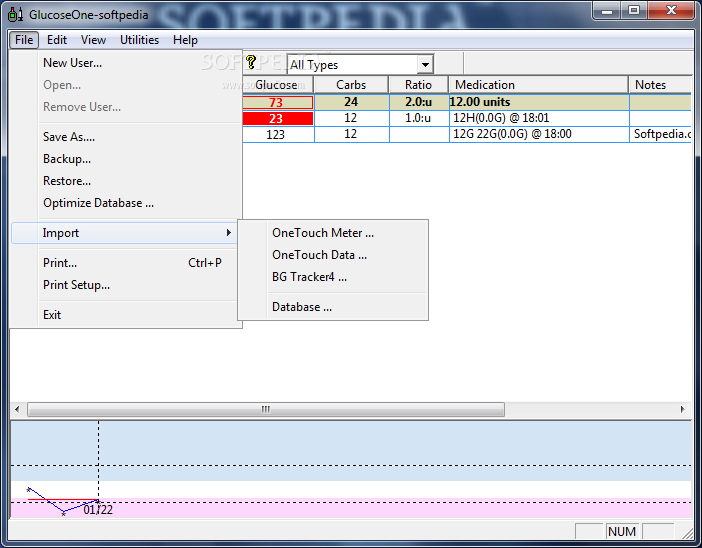This screenshot has height=548, width=702.
Task: Select glucose cell with value 73
Action: tap(278, 102)
